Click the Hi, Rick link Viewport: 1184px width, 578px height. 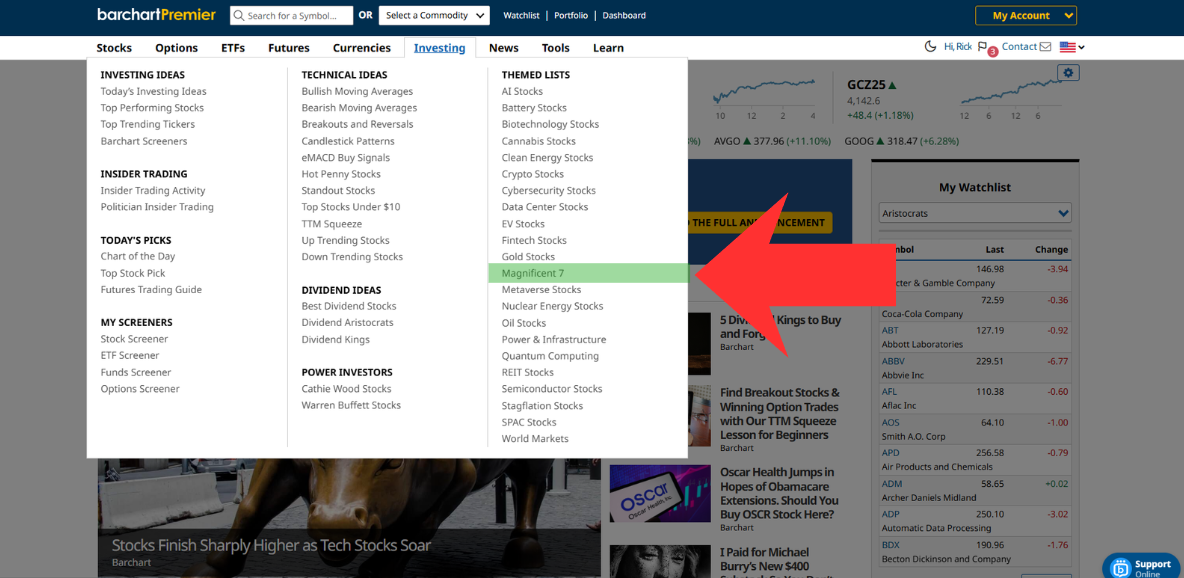point(957,47)
